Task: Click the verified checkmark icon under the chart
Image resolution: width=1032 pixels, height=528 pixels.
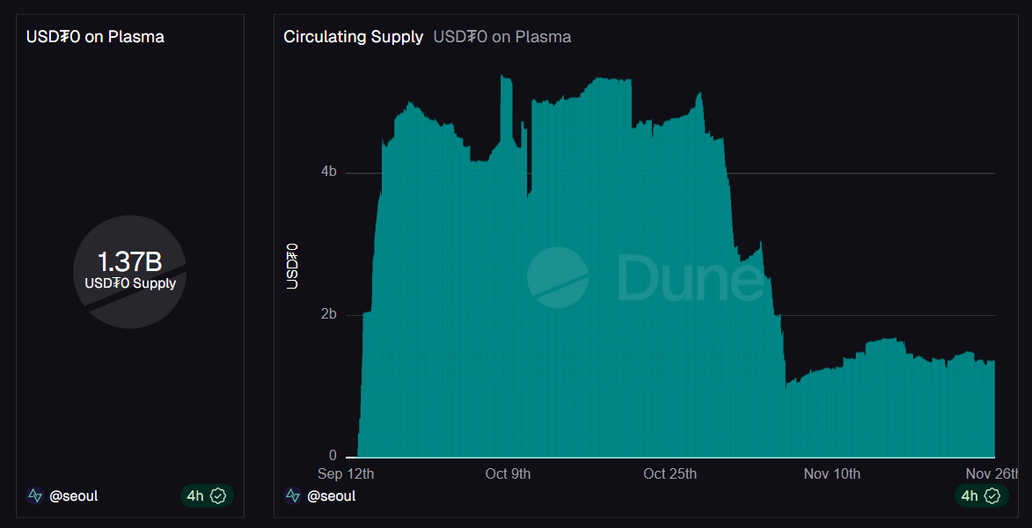Action: pos(992,496)
